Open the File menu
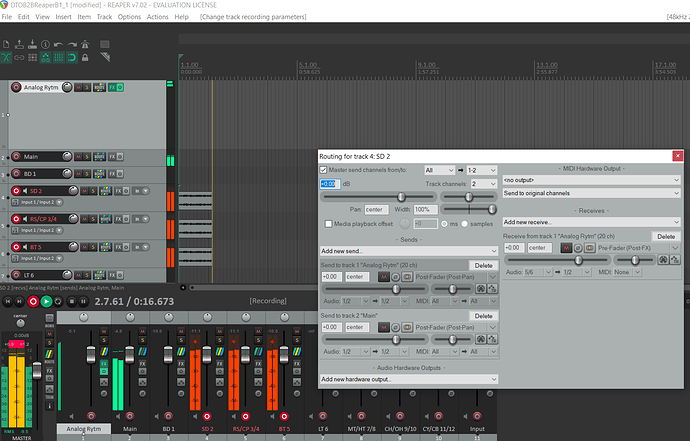Viewport: 690px width, 441px height. [x=7, y=17]
